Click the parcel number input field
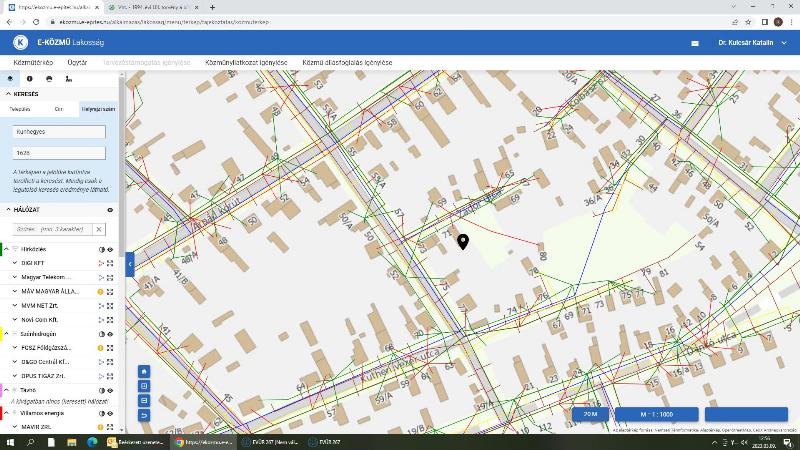The image size is (800, 450). [x=59, y=153]
